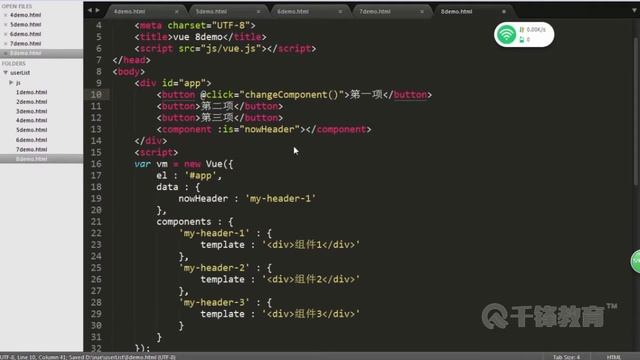Open 6demo.html in the folder tree

point(31,140)
